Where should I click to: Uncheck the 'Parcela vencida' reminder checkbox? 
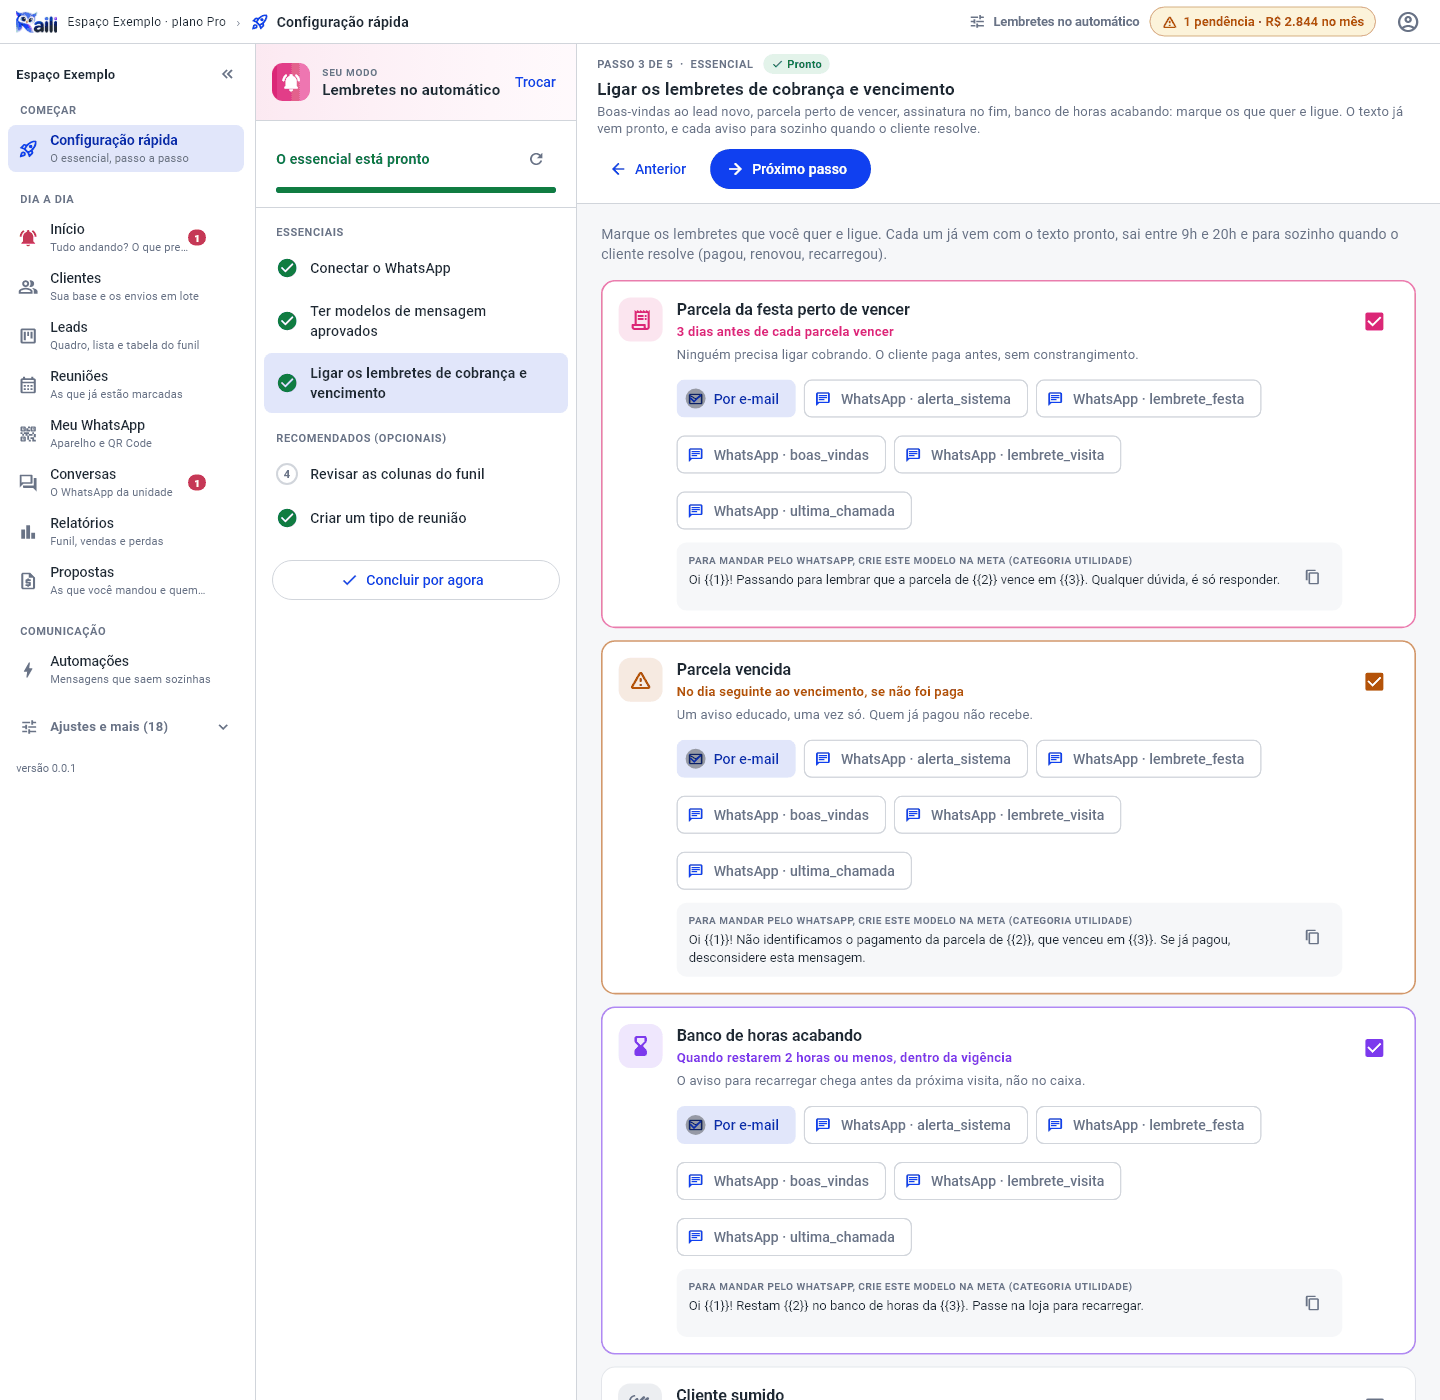click(1374, 681)
